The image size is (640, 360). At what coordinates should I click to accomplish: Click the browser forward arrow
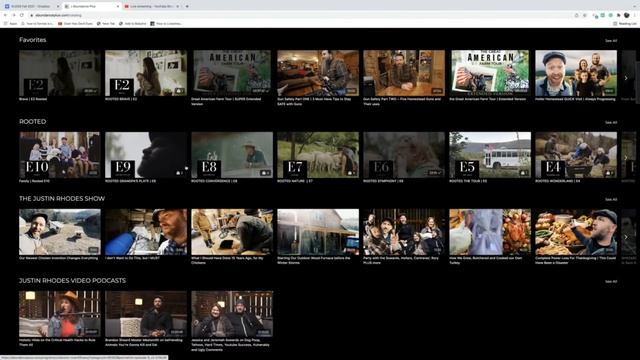(x=13, y=15)
